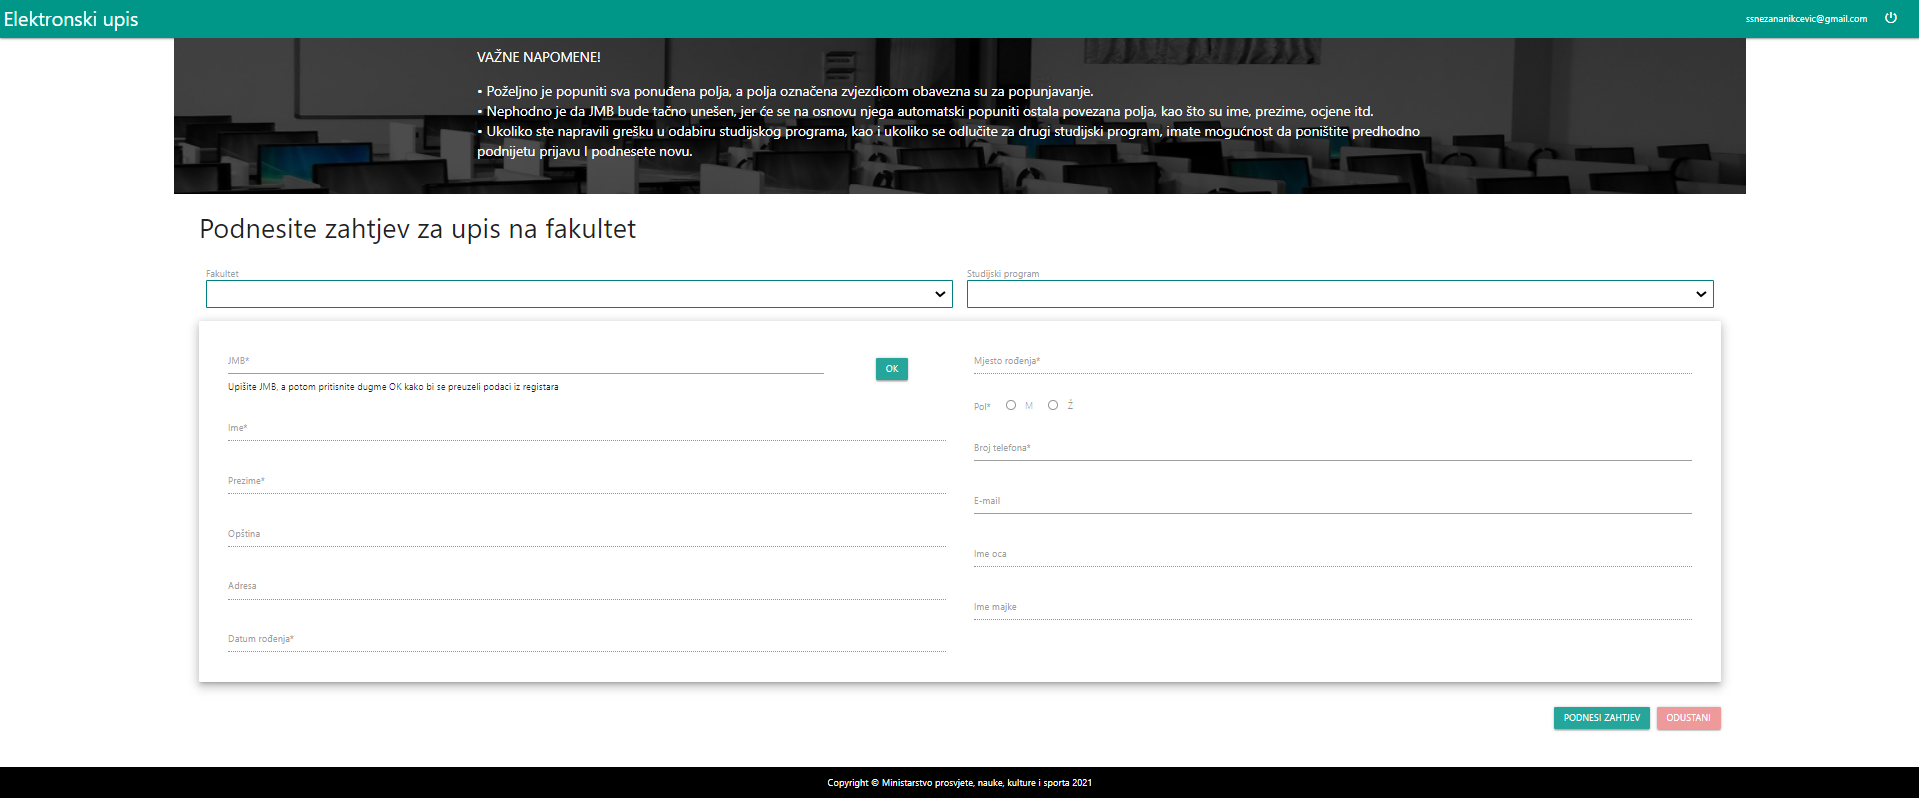Focus the Broj telefona input field
Screen dimensions: 1919x800
1333,450
